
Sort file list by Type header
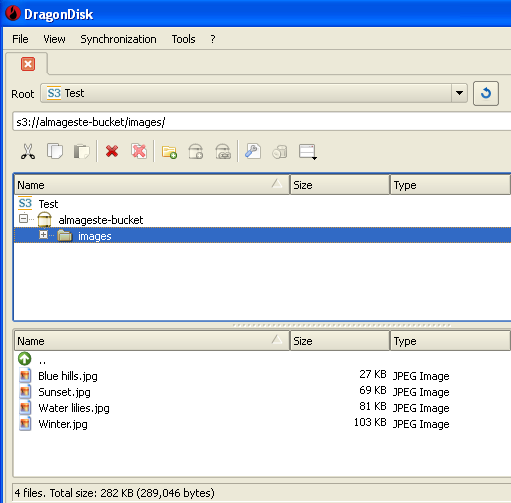point(450,341)
